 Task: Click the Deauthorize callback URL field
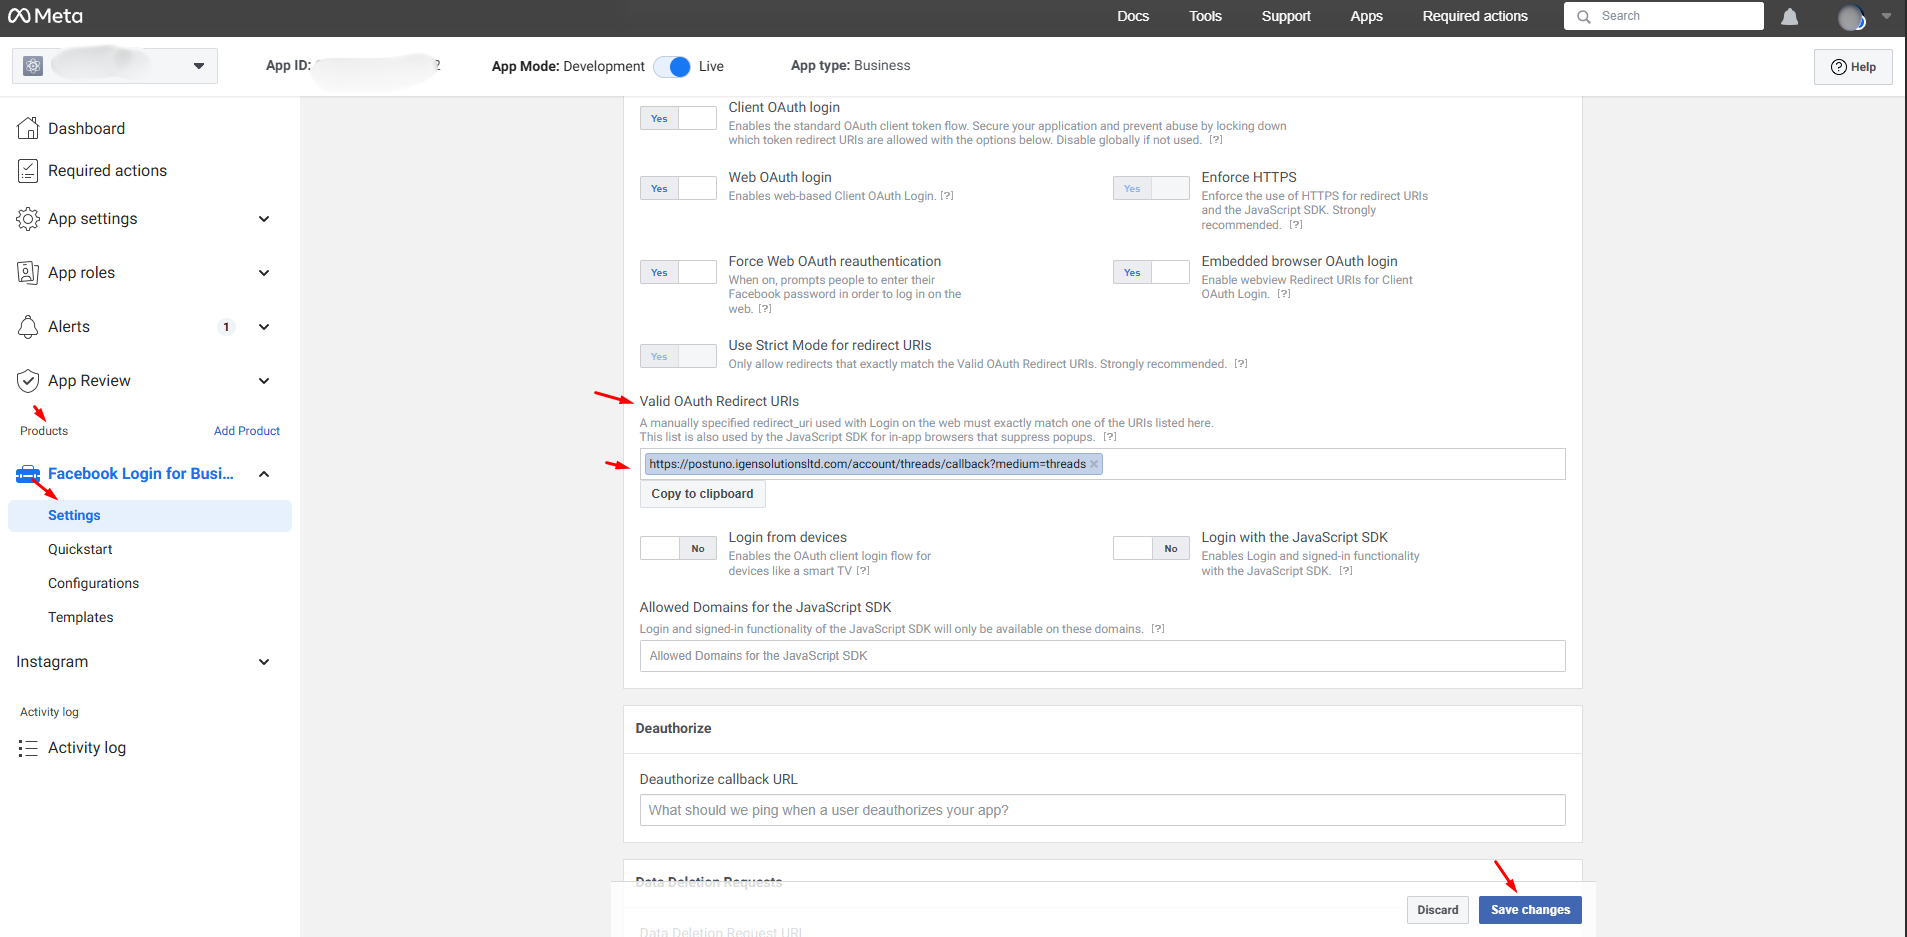(x=1102, y=810)
